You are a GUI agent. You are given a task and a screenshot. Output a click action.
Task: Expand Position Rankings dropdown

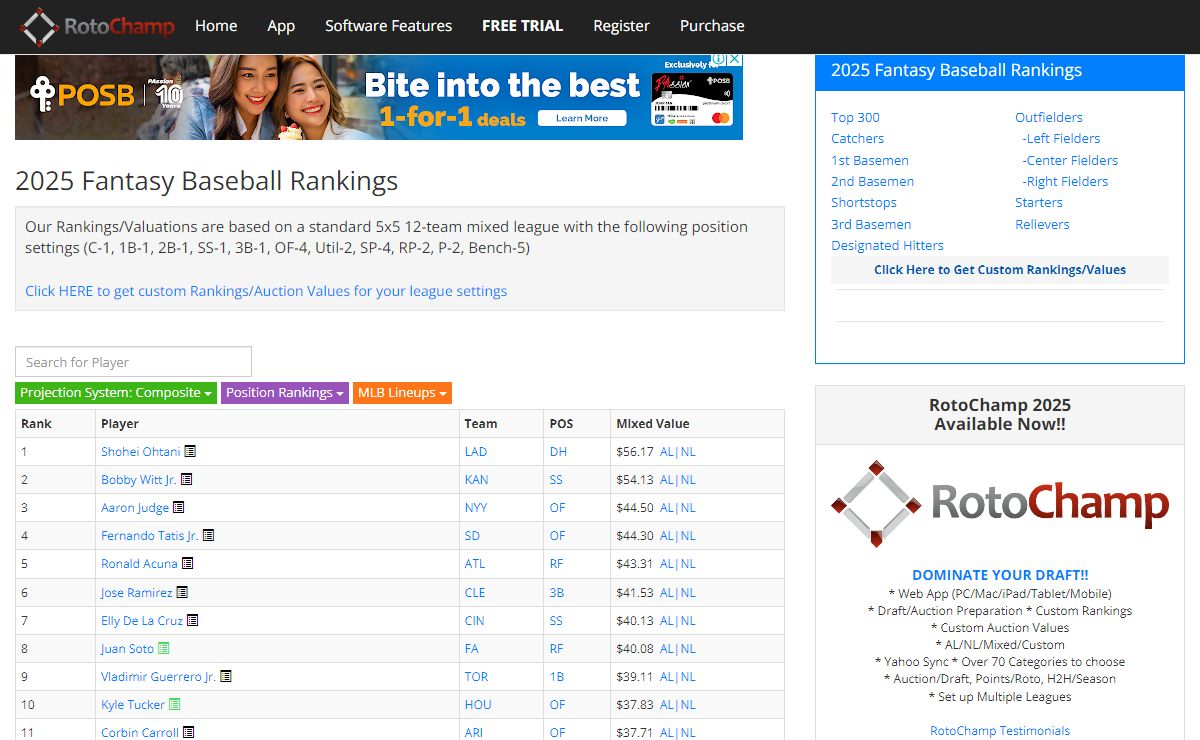pyautogui.click(x=285, y=393)
